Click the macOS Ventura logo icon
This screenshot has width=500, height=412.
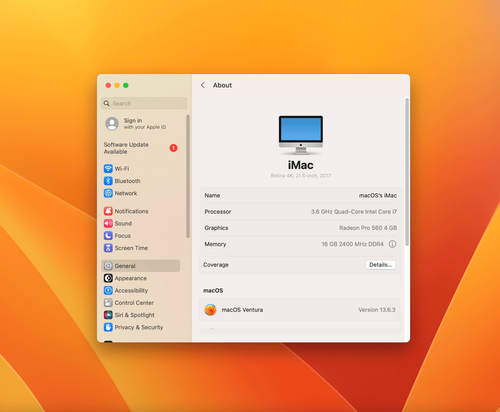click(210, 310)
